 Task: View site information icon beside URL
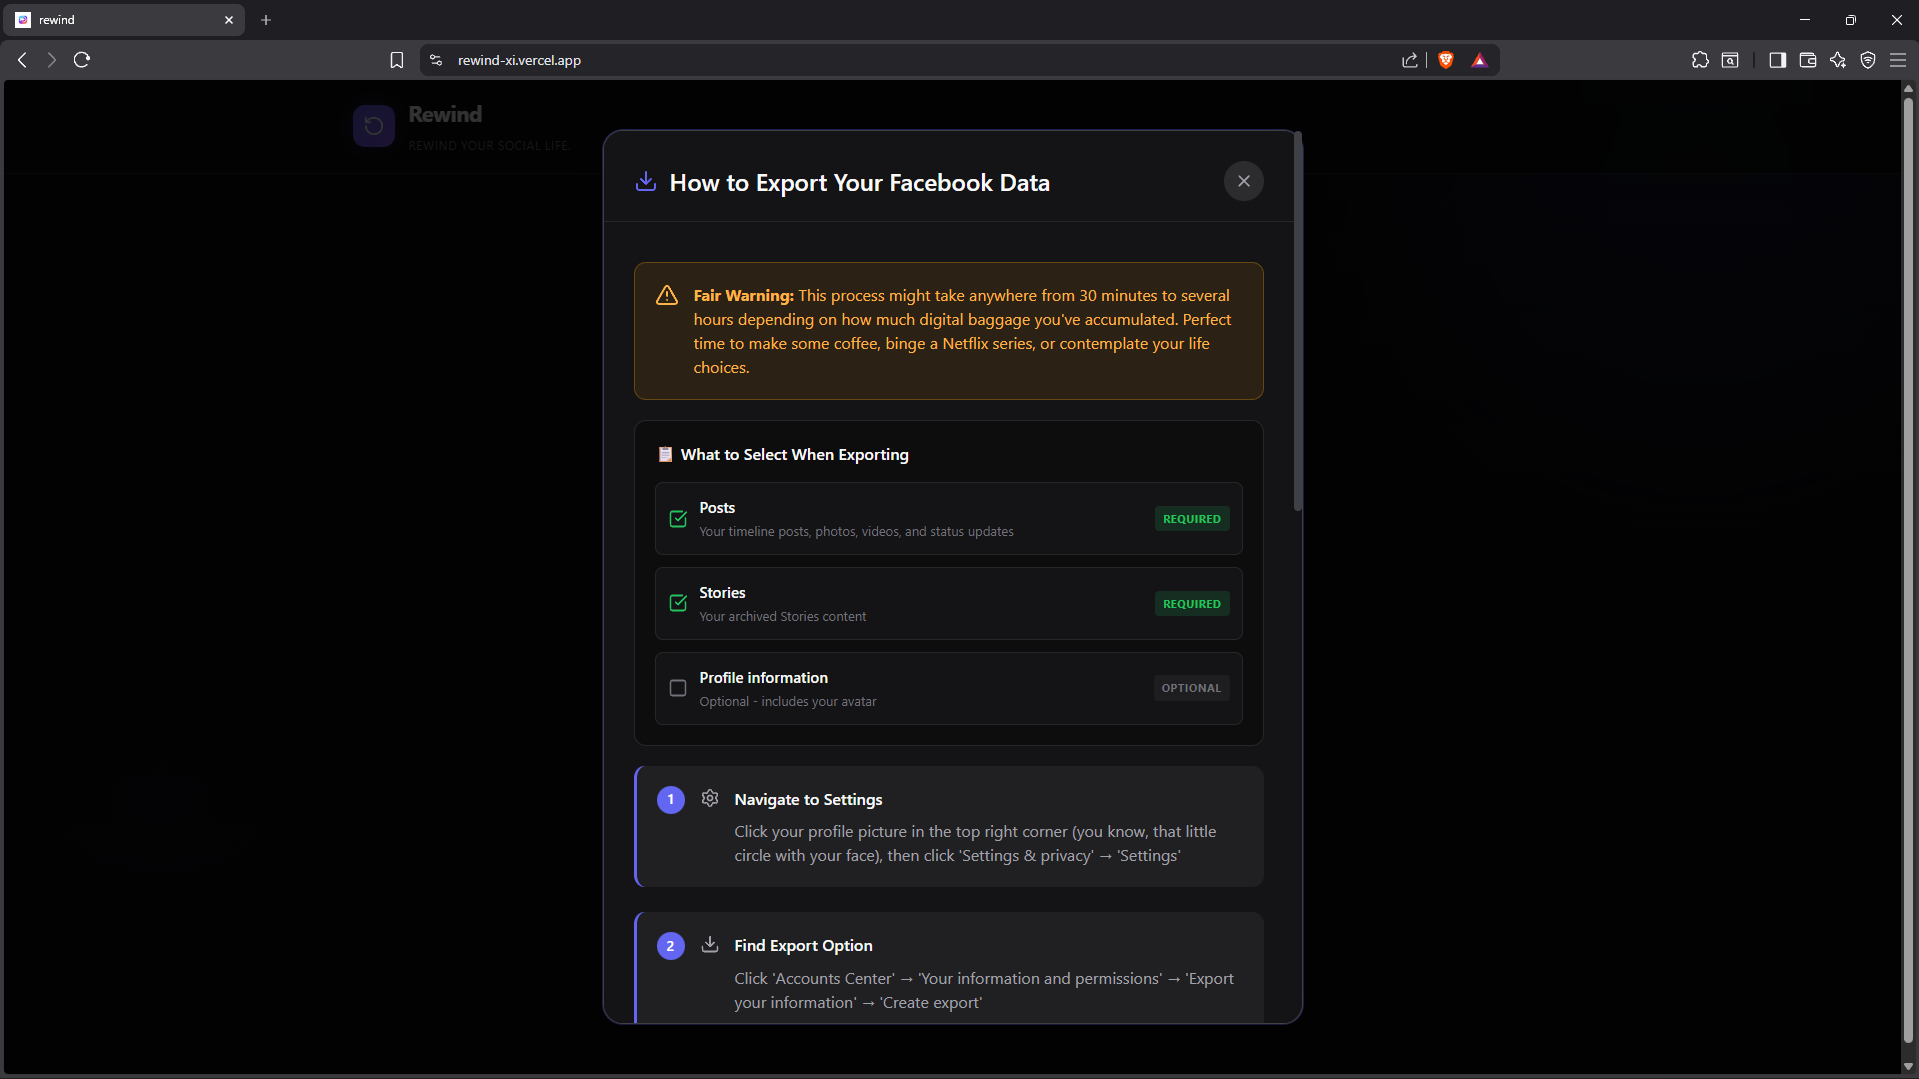pyautogui.click(x=436, y=60)
